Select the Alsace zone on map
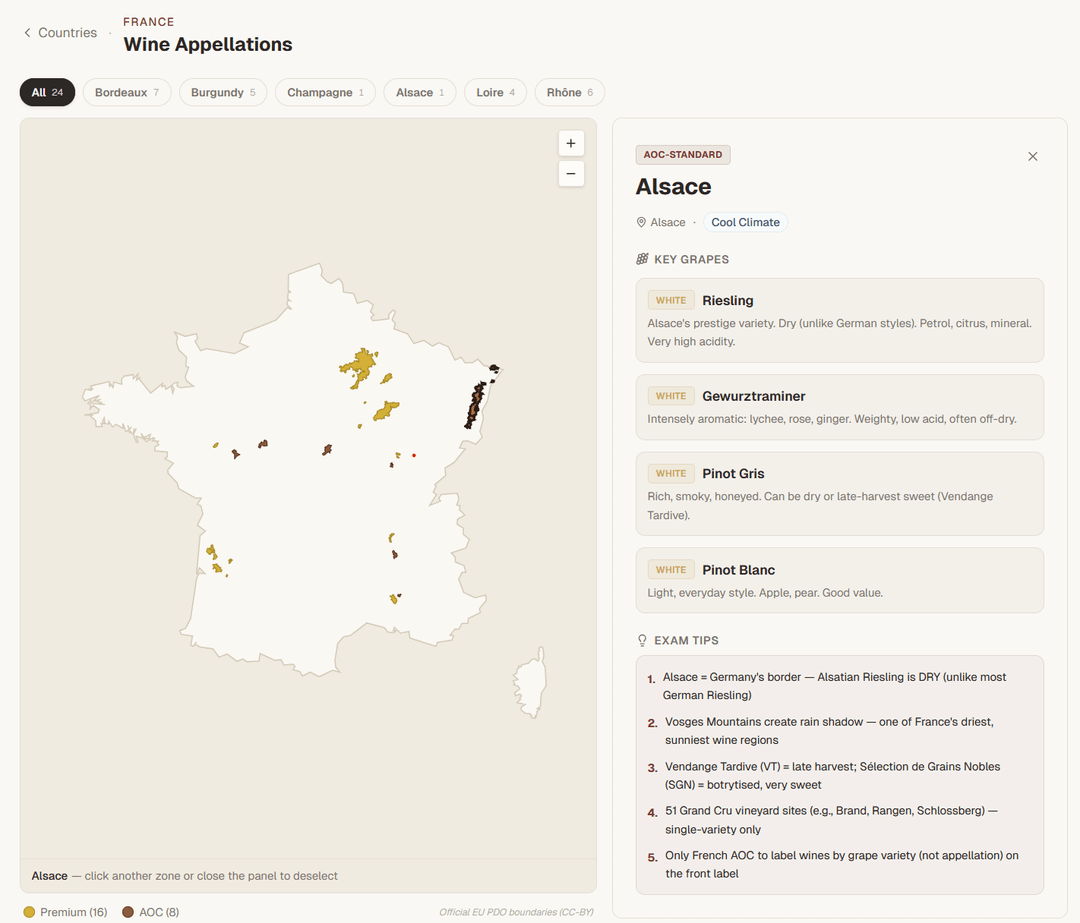The width and height of the screenshot is (1080, 923). [475, 405]
